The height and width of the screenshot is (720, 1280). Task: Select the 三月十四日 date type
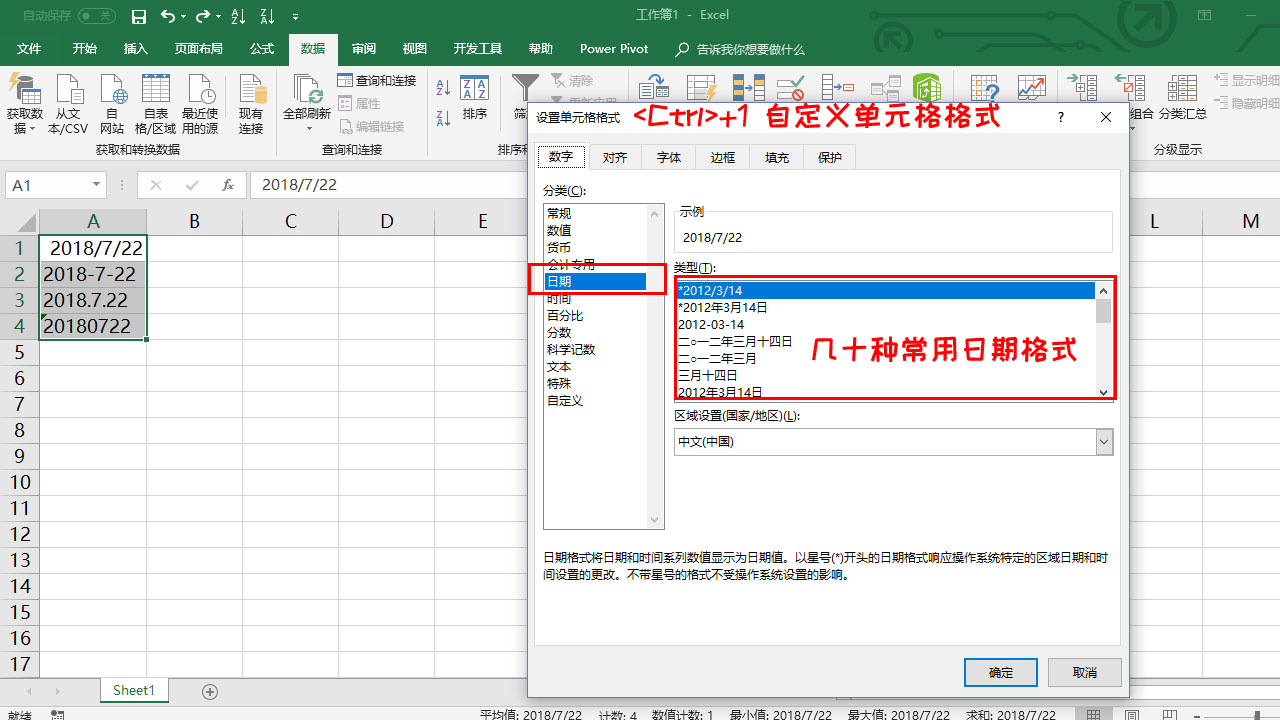(886, 375)
